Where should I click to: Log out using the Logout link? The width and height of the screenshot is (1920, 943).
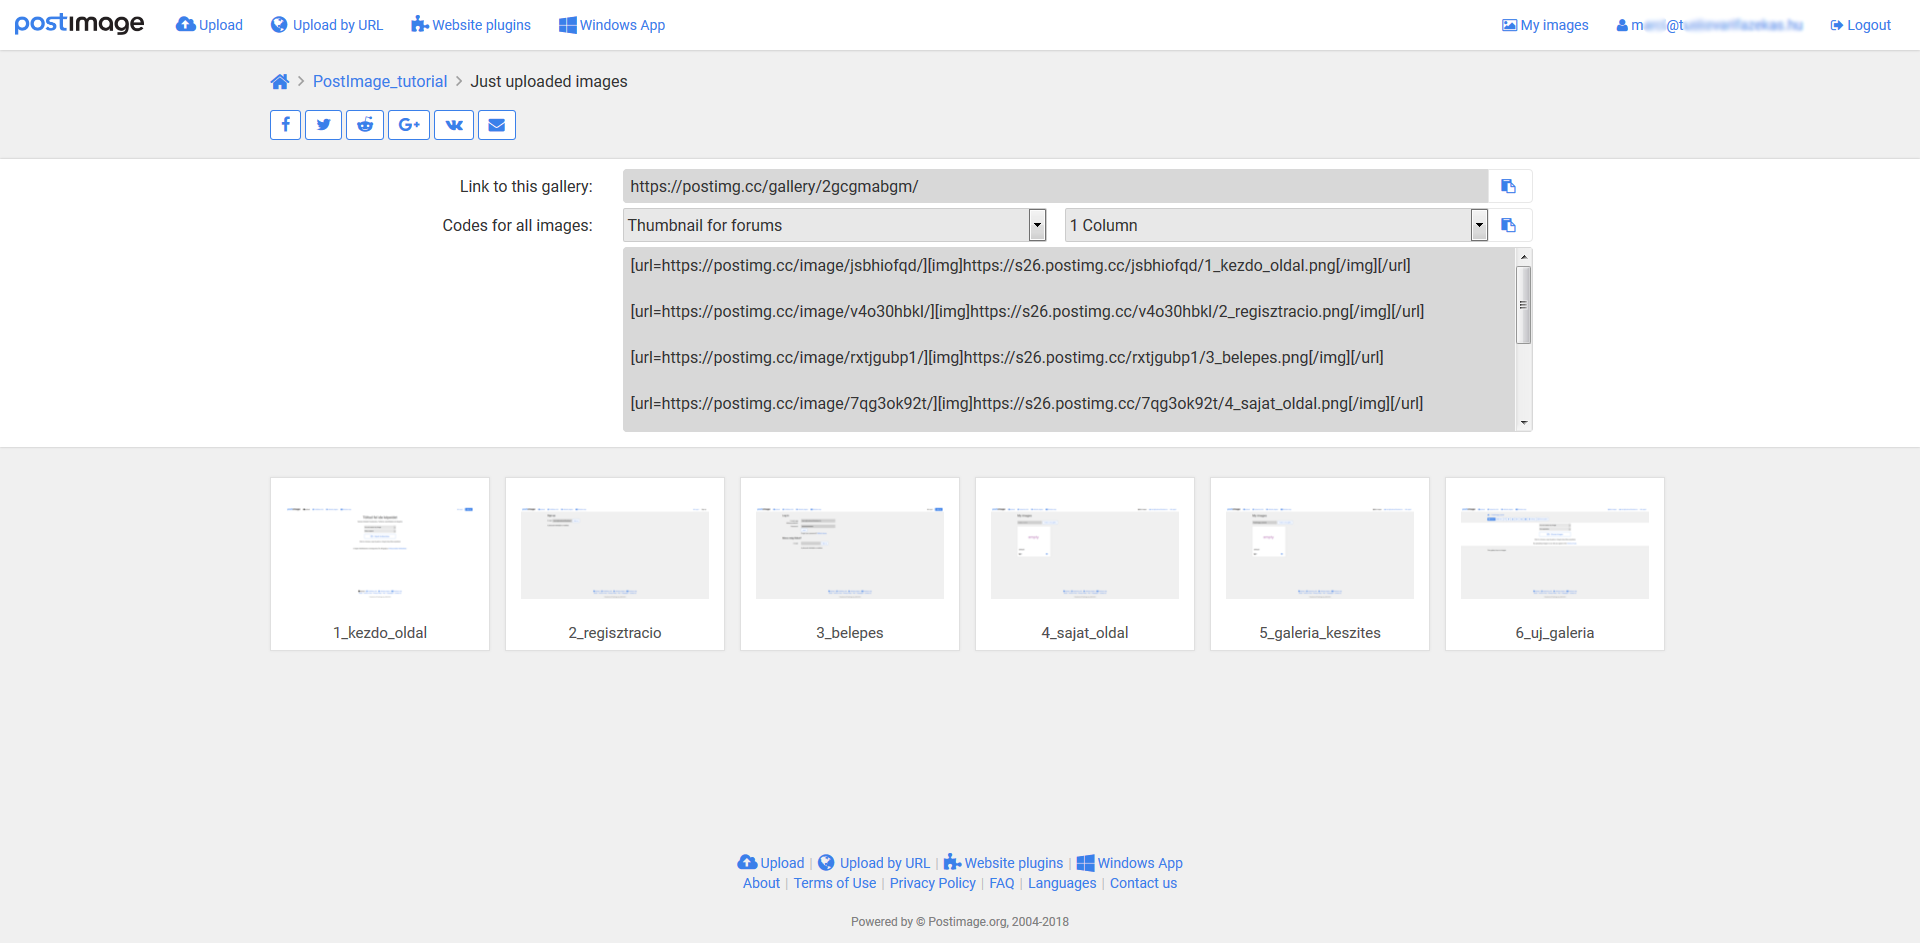coord(1861,25)
